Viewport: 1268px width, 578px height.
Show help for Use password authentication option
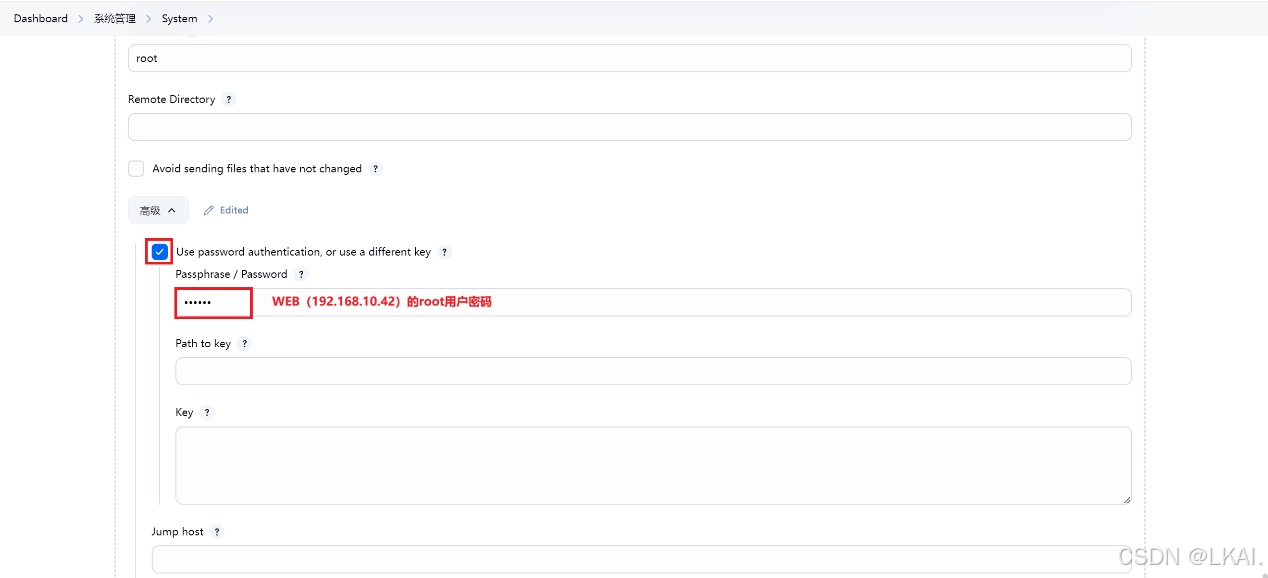click(x=445, y=252)
